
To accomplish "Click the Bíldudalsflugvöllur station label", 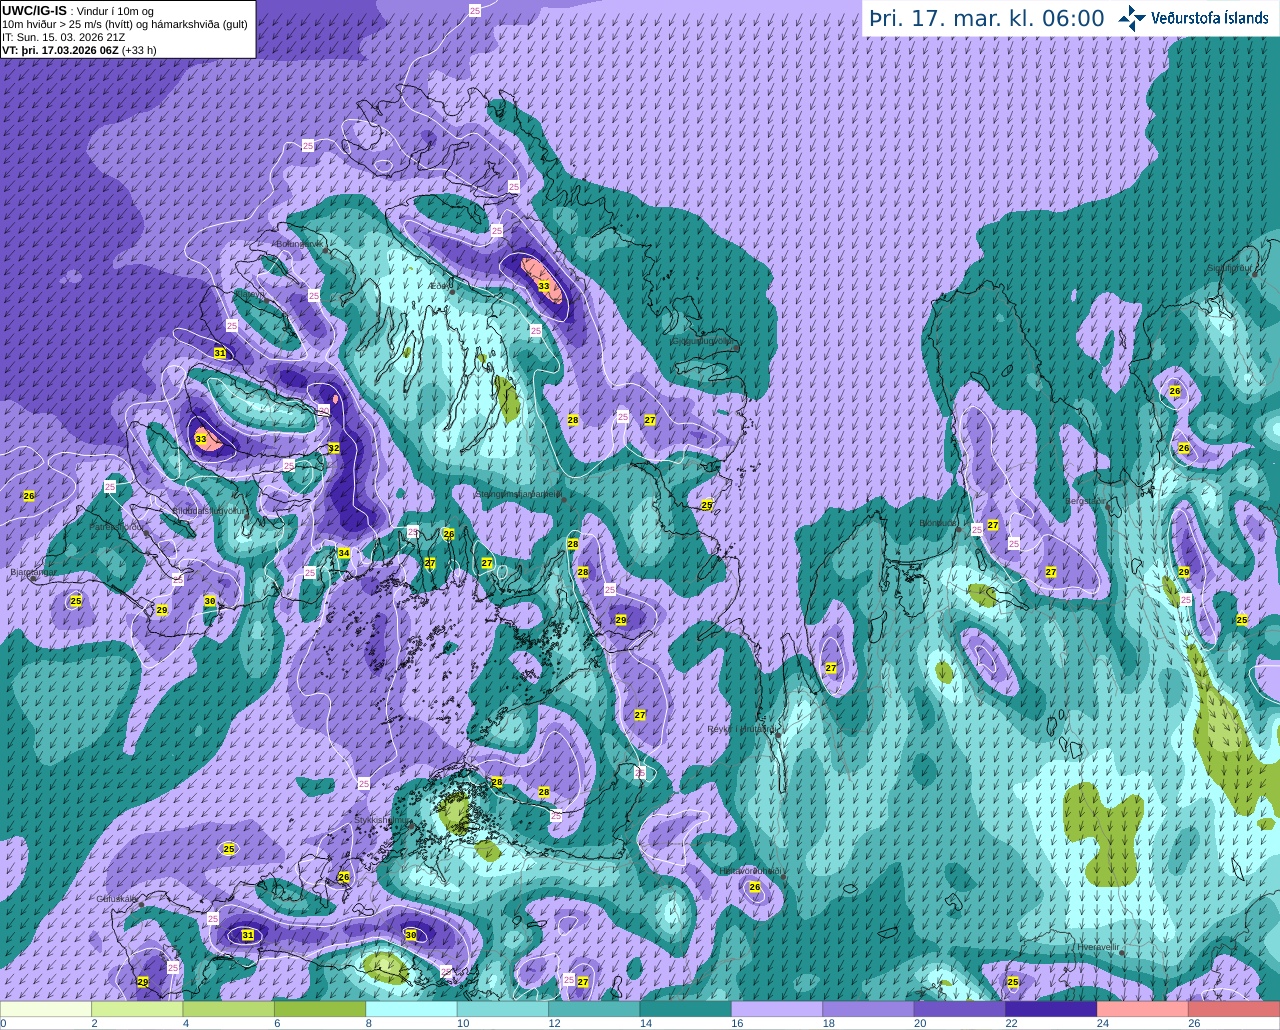I will [208, 510].
